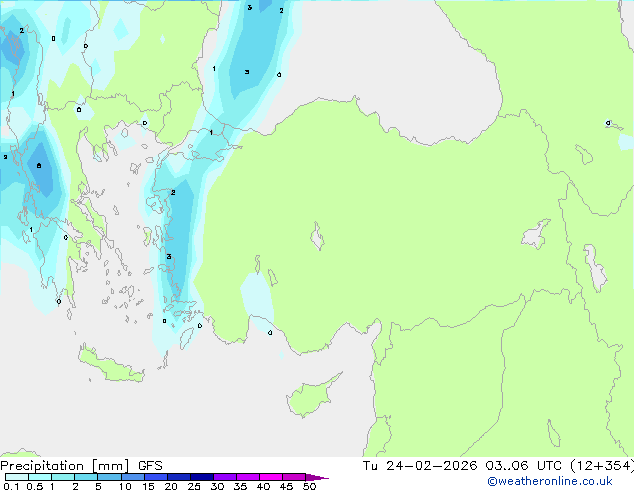Click the 20 mm legend color swatch
The image size is (634, 490).
(x=178, y=477)
